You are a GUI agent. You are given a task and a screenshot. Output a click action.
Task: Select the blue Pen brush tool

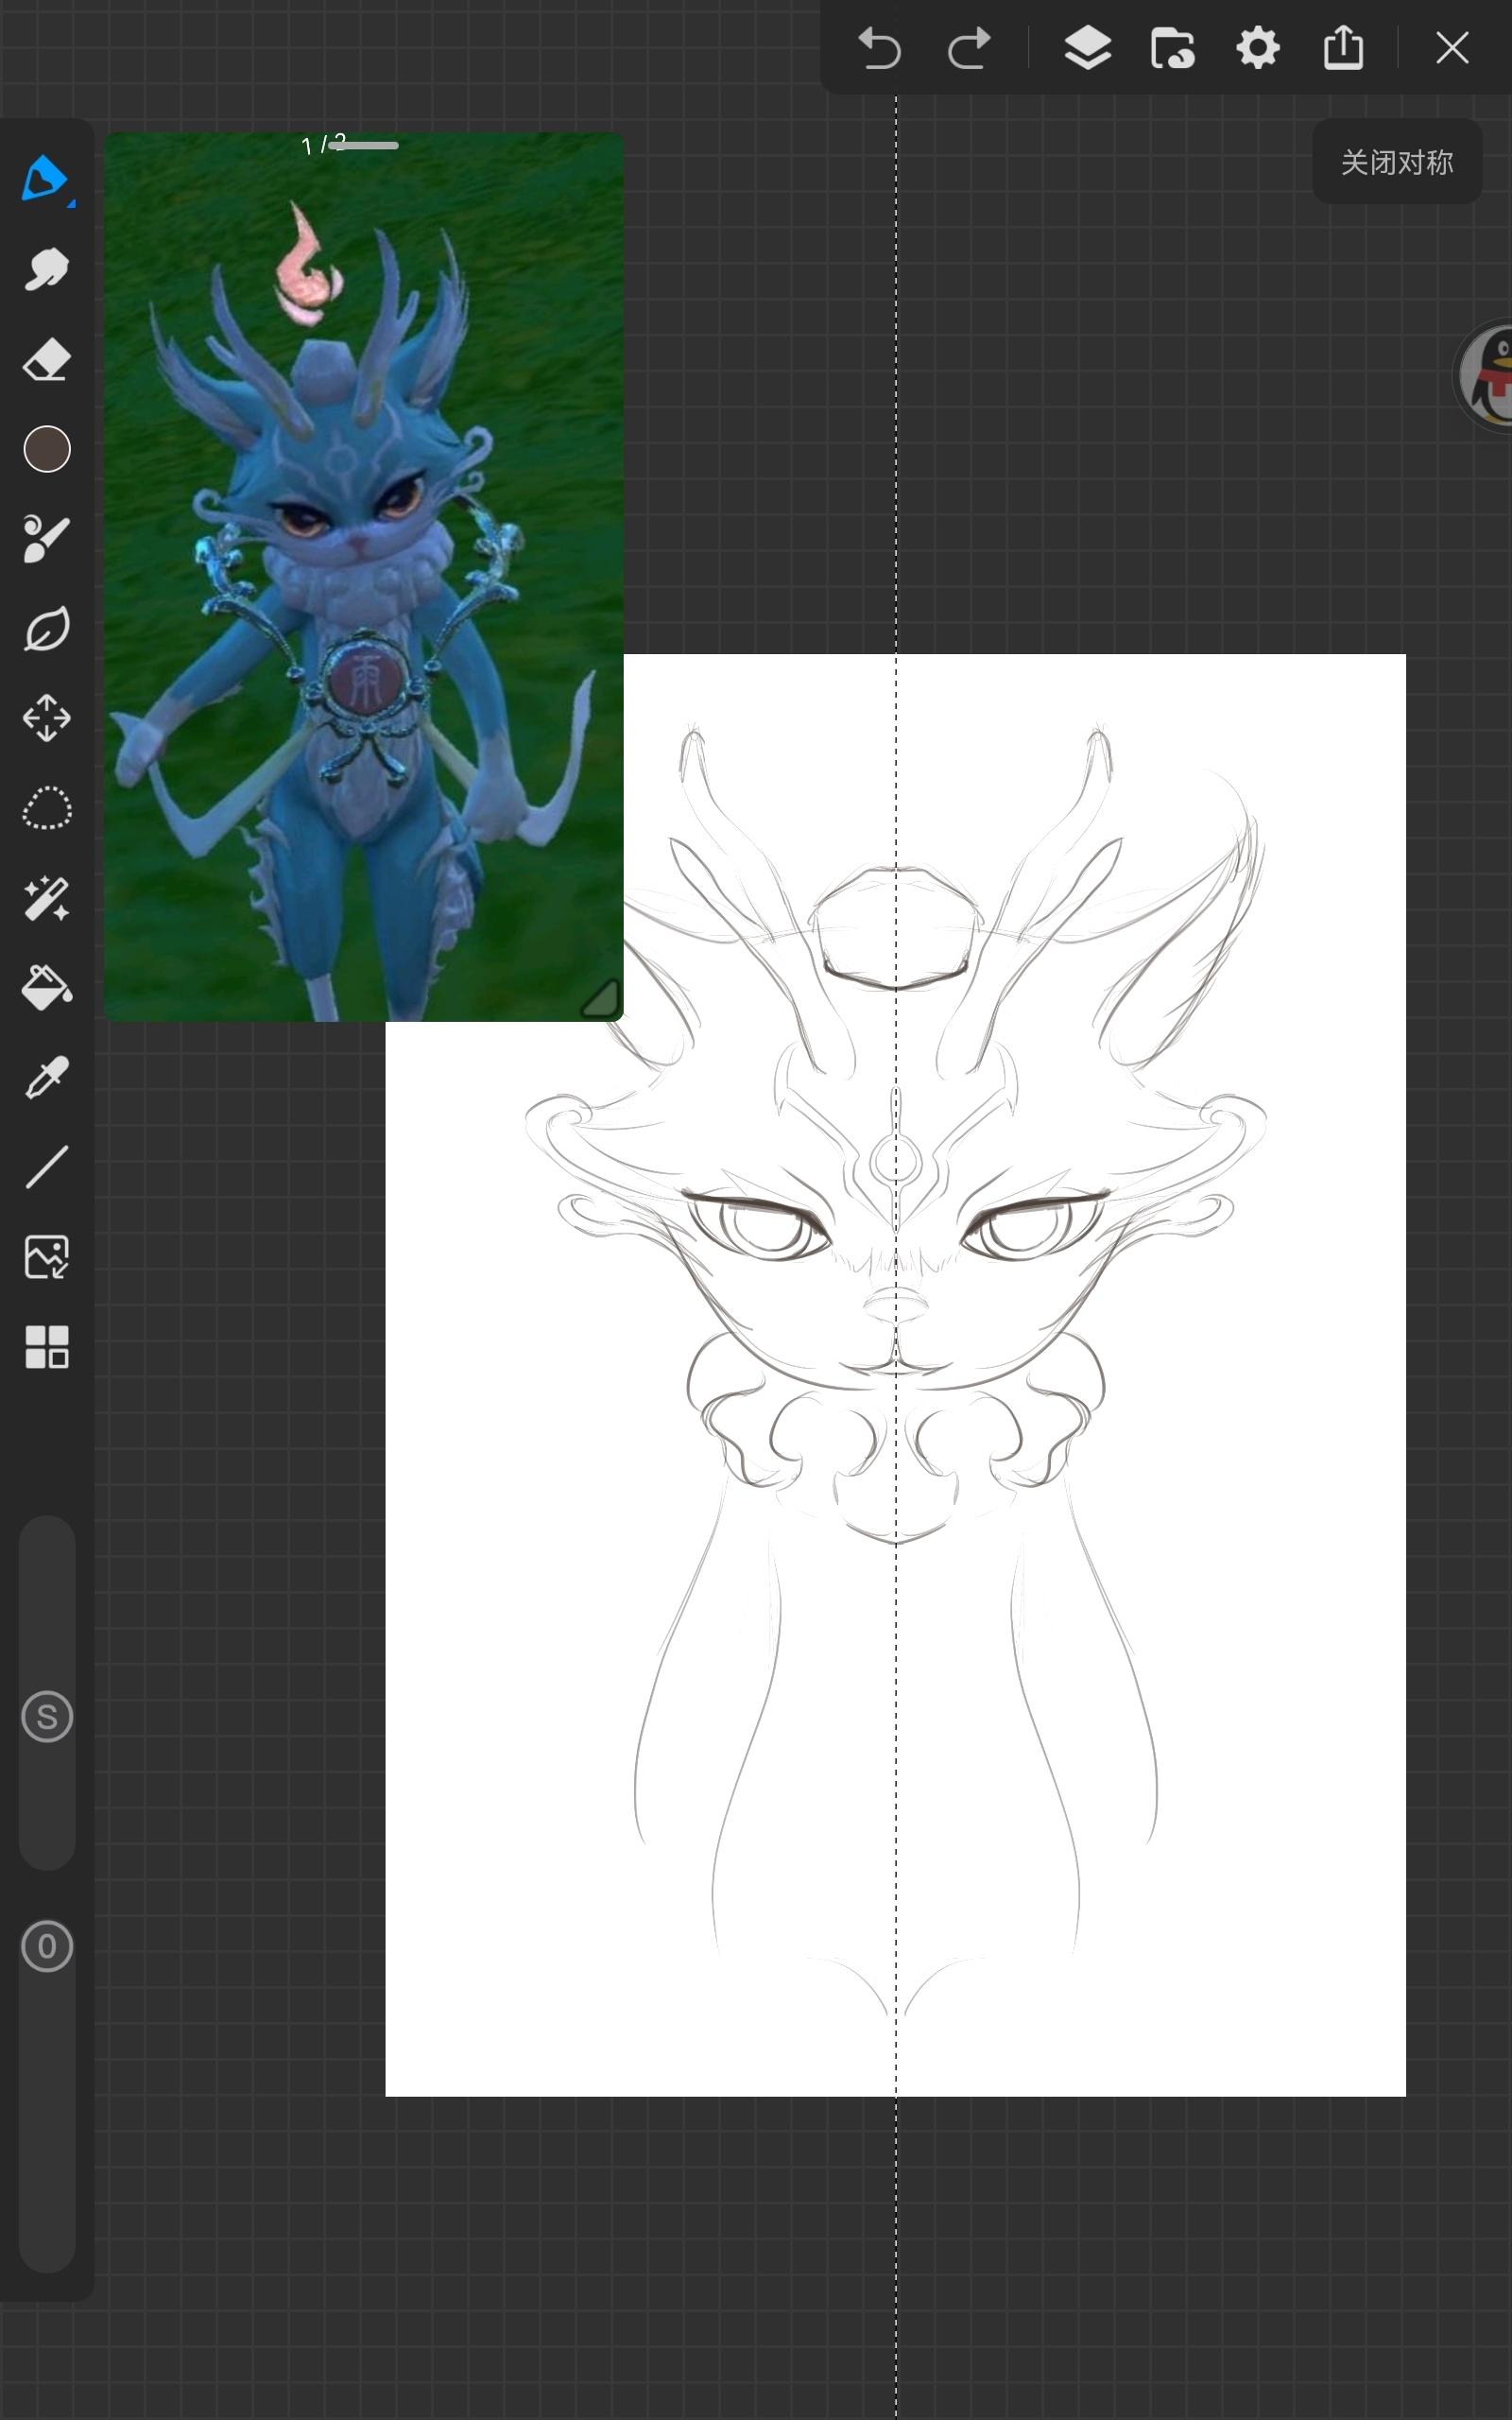[x=46, y=180]
